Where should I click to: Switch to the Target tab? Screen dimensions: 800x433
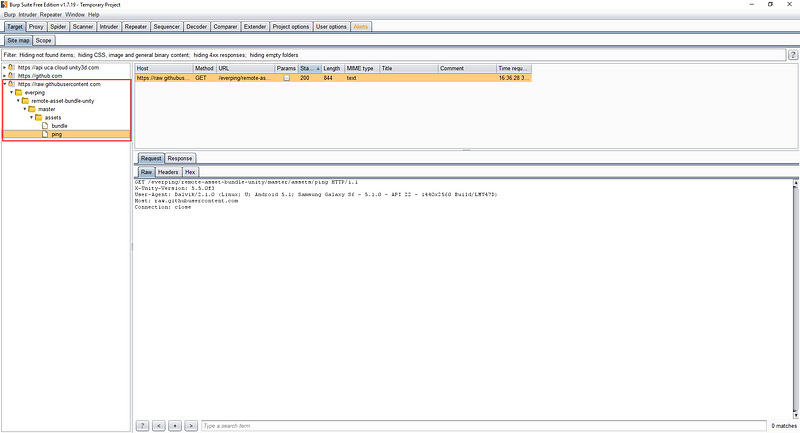(15, 27)
